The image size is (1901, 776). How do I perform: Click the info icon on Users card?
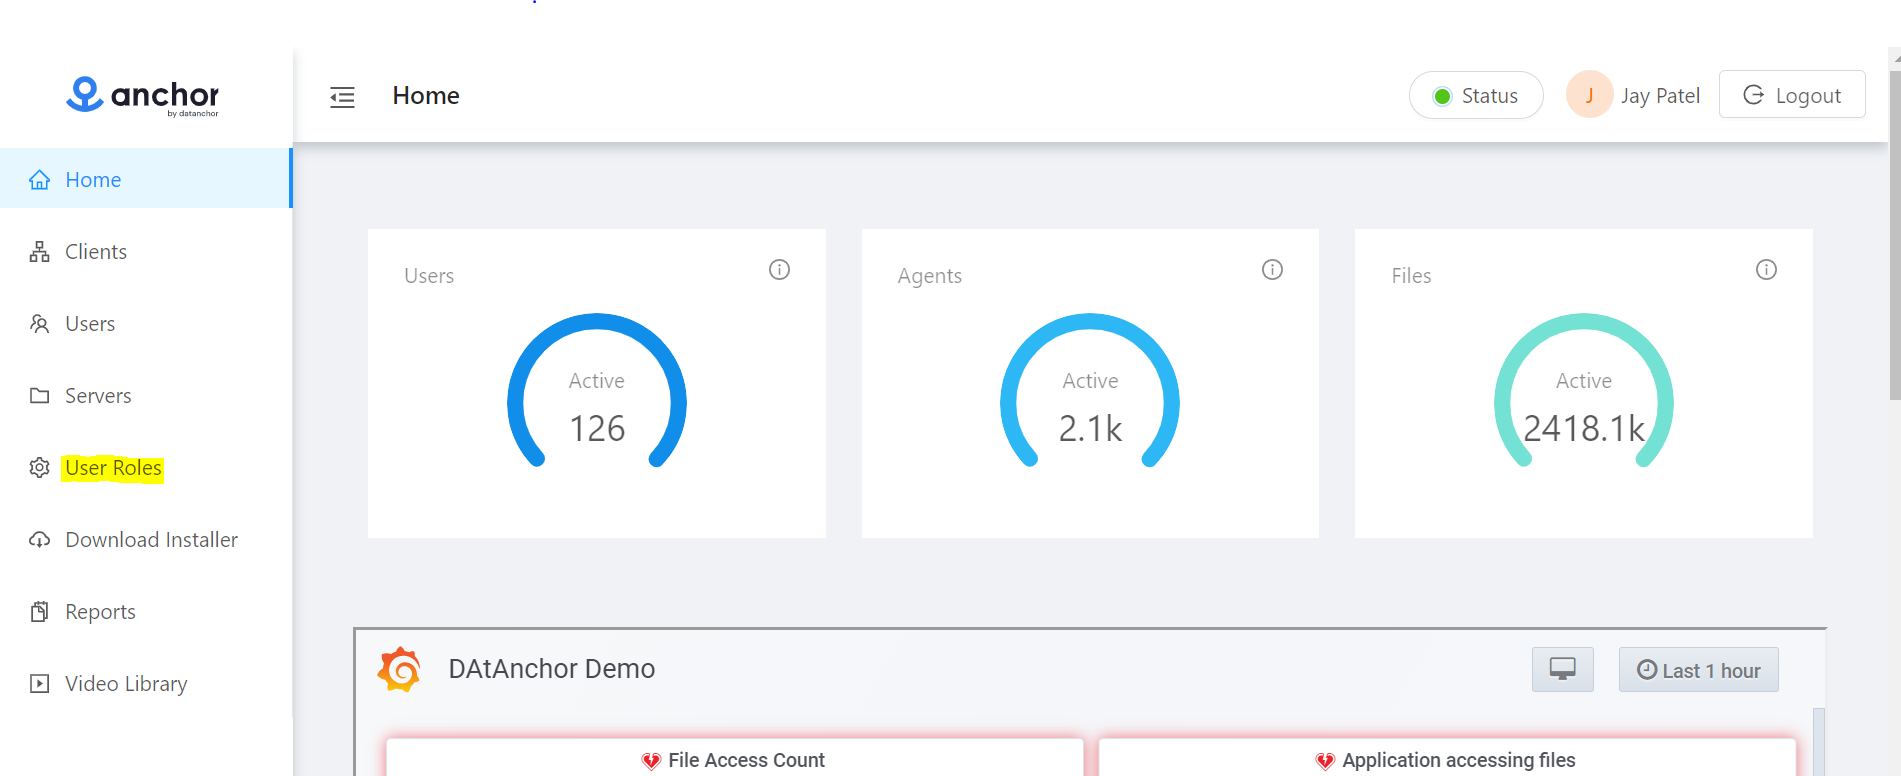click(779, 270)
